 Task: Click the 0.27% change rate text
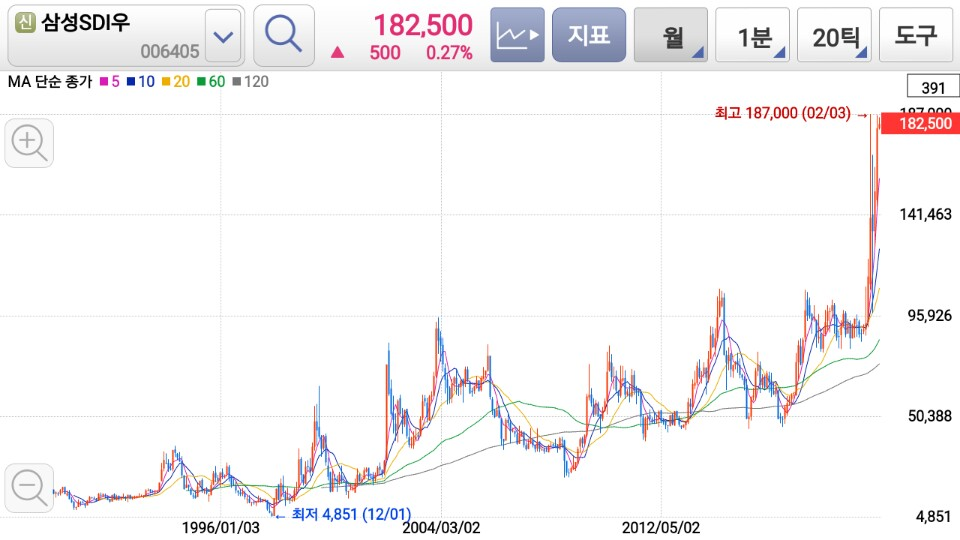point(449,53)
